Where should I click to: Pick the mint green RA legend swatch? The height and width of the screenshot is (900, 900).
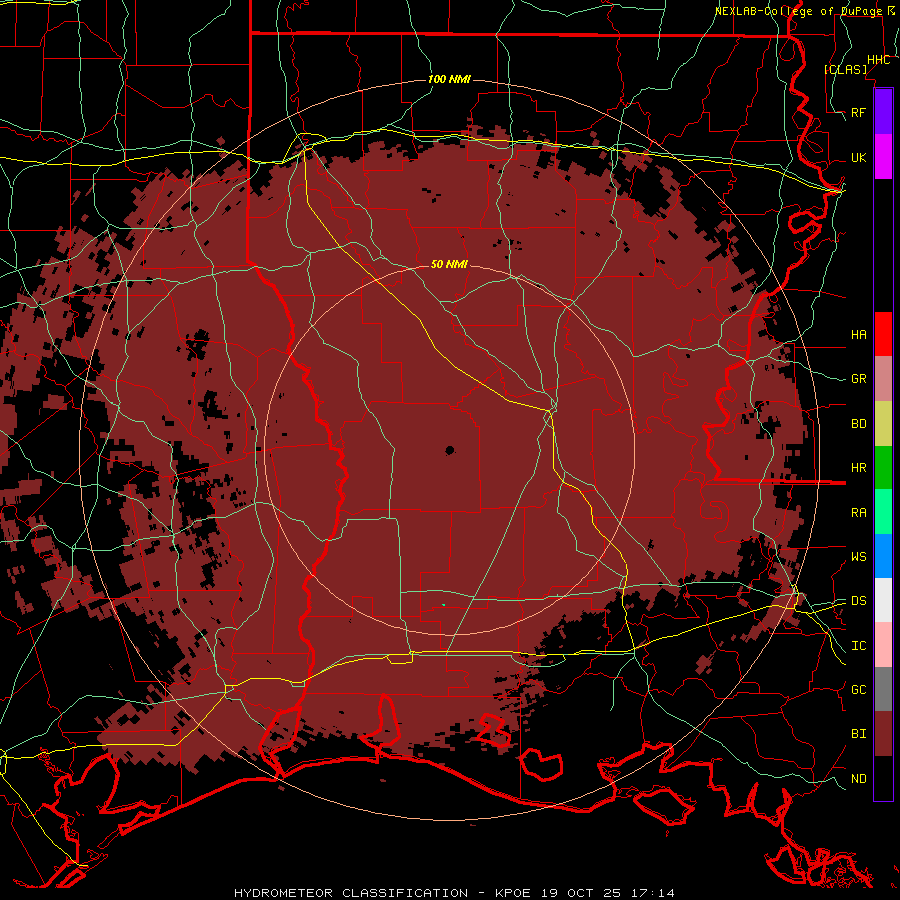coord(883,512)
